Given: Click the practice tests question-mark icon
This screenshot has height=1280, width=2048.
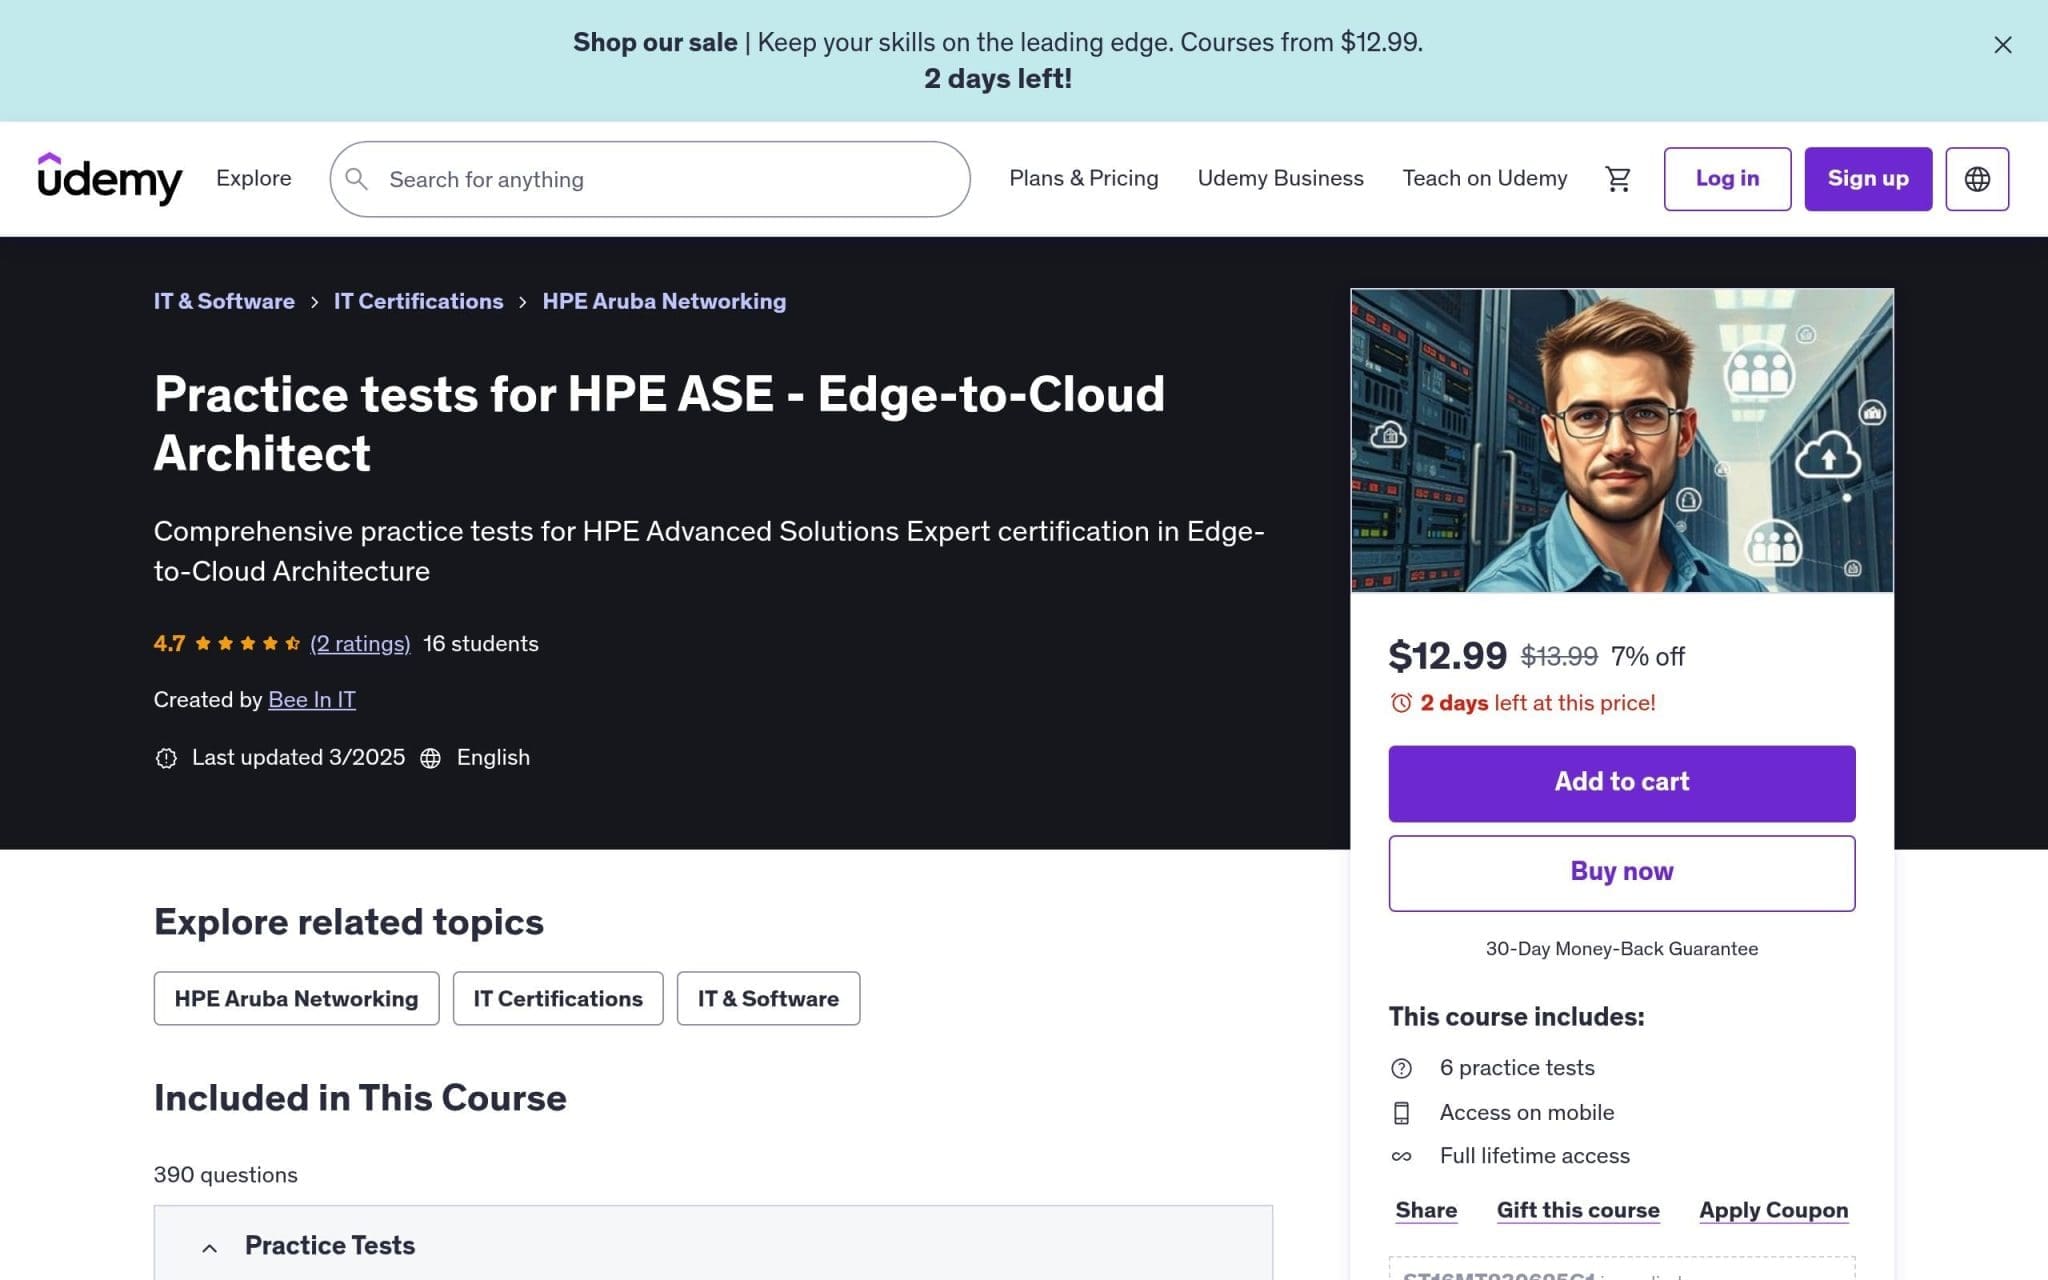Looking at the screenshot, I should point(1401,1068).
